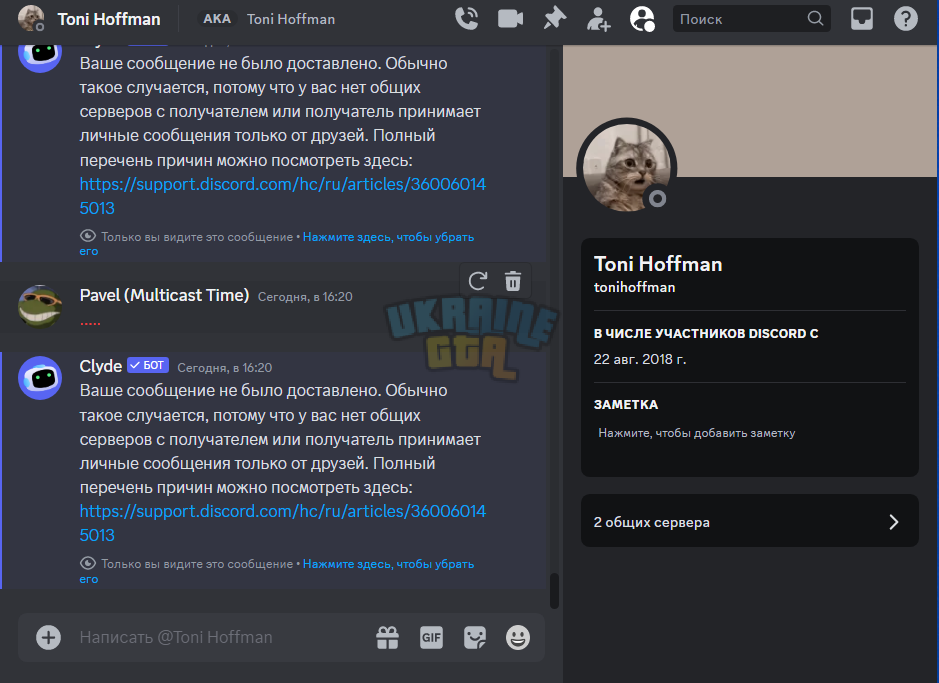Click Clyde's avatar in lower message

point(40,378)
